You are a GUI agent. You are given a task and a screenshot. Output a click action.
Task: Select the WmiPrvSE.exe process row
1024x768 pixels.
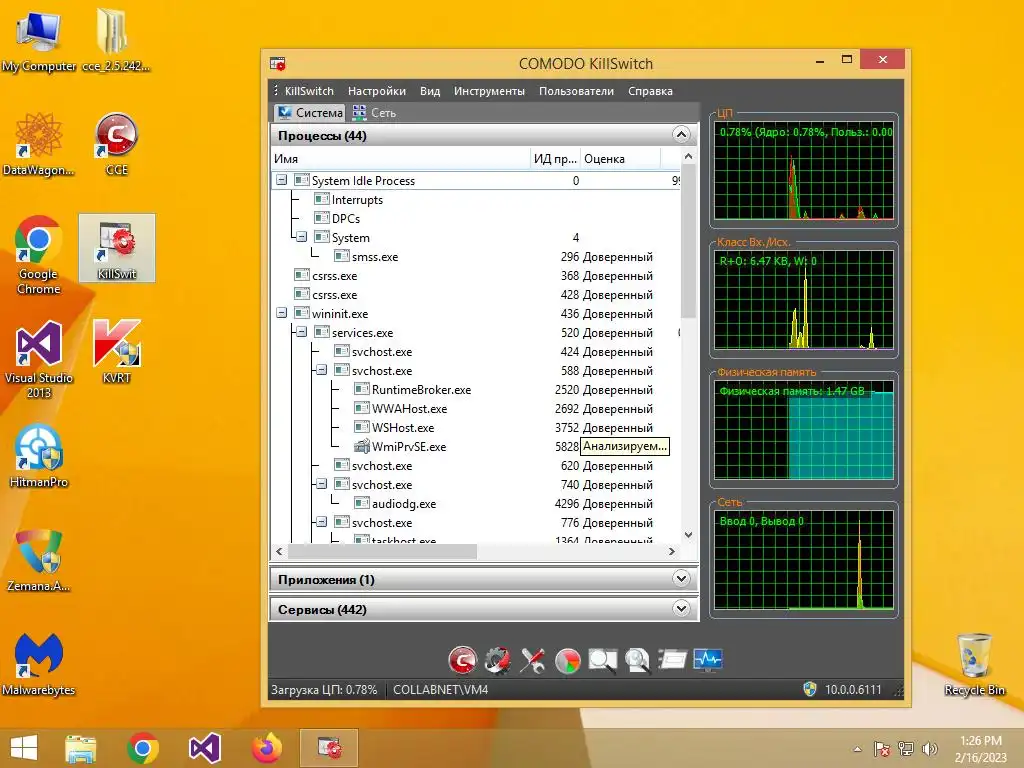tap(476, 447)
